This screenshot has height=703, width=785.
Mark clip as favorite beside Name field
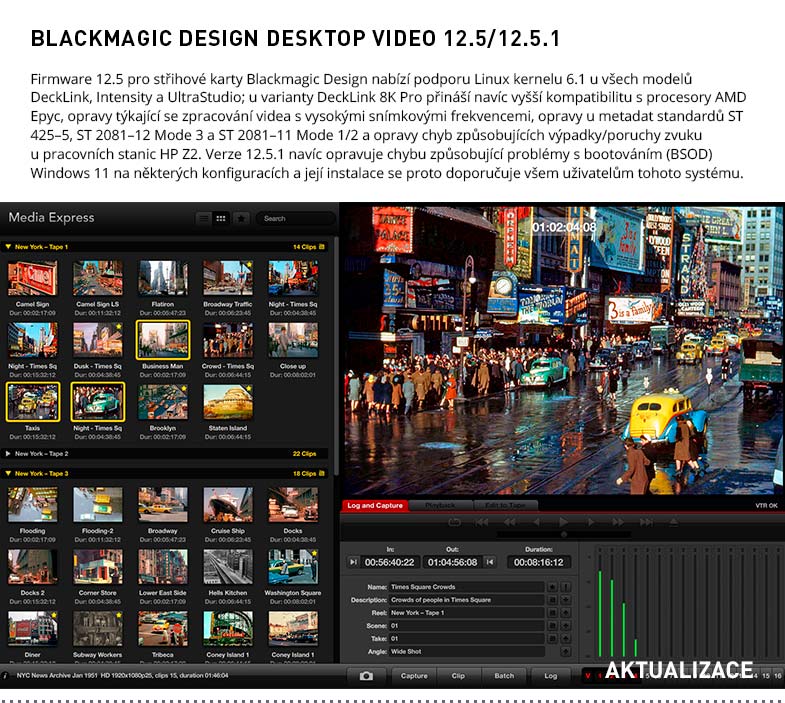[552, 587]
